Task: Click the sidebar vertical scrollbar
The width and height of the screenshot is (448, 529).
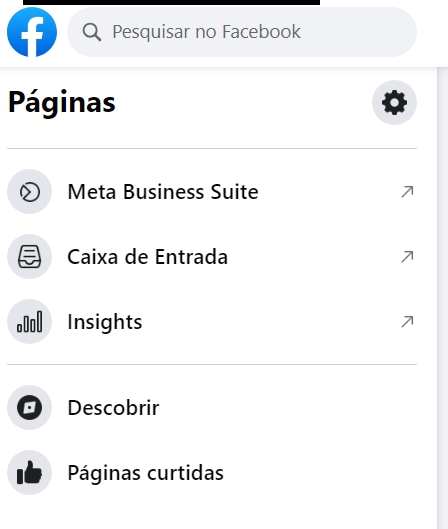Action: tap(442, 298)
